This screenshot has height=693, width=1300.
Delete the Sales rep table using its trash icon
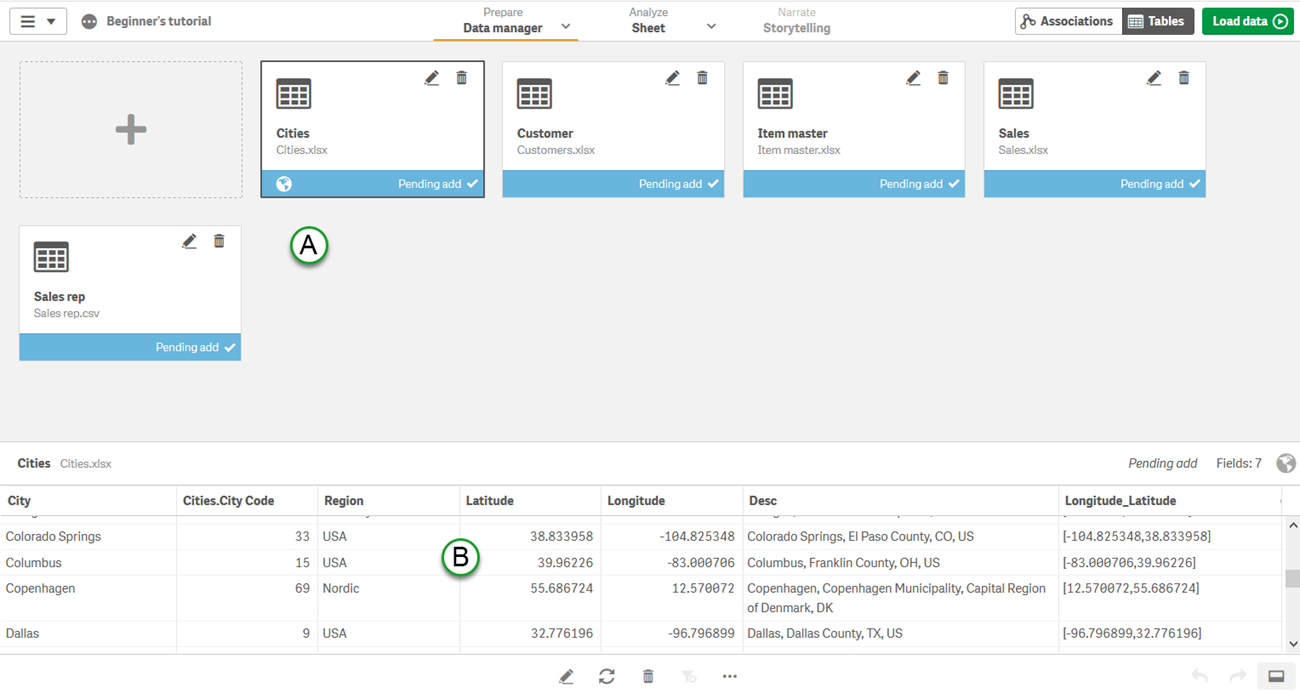(219, 240)
